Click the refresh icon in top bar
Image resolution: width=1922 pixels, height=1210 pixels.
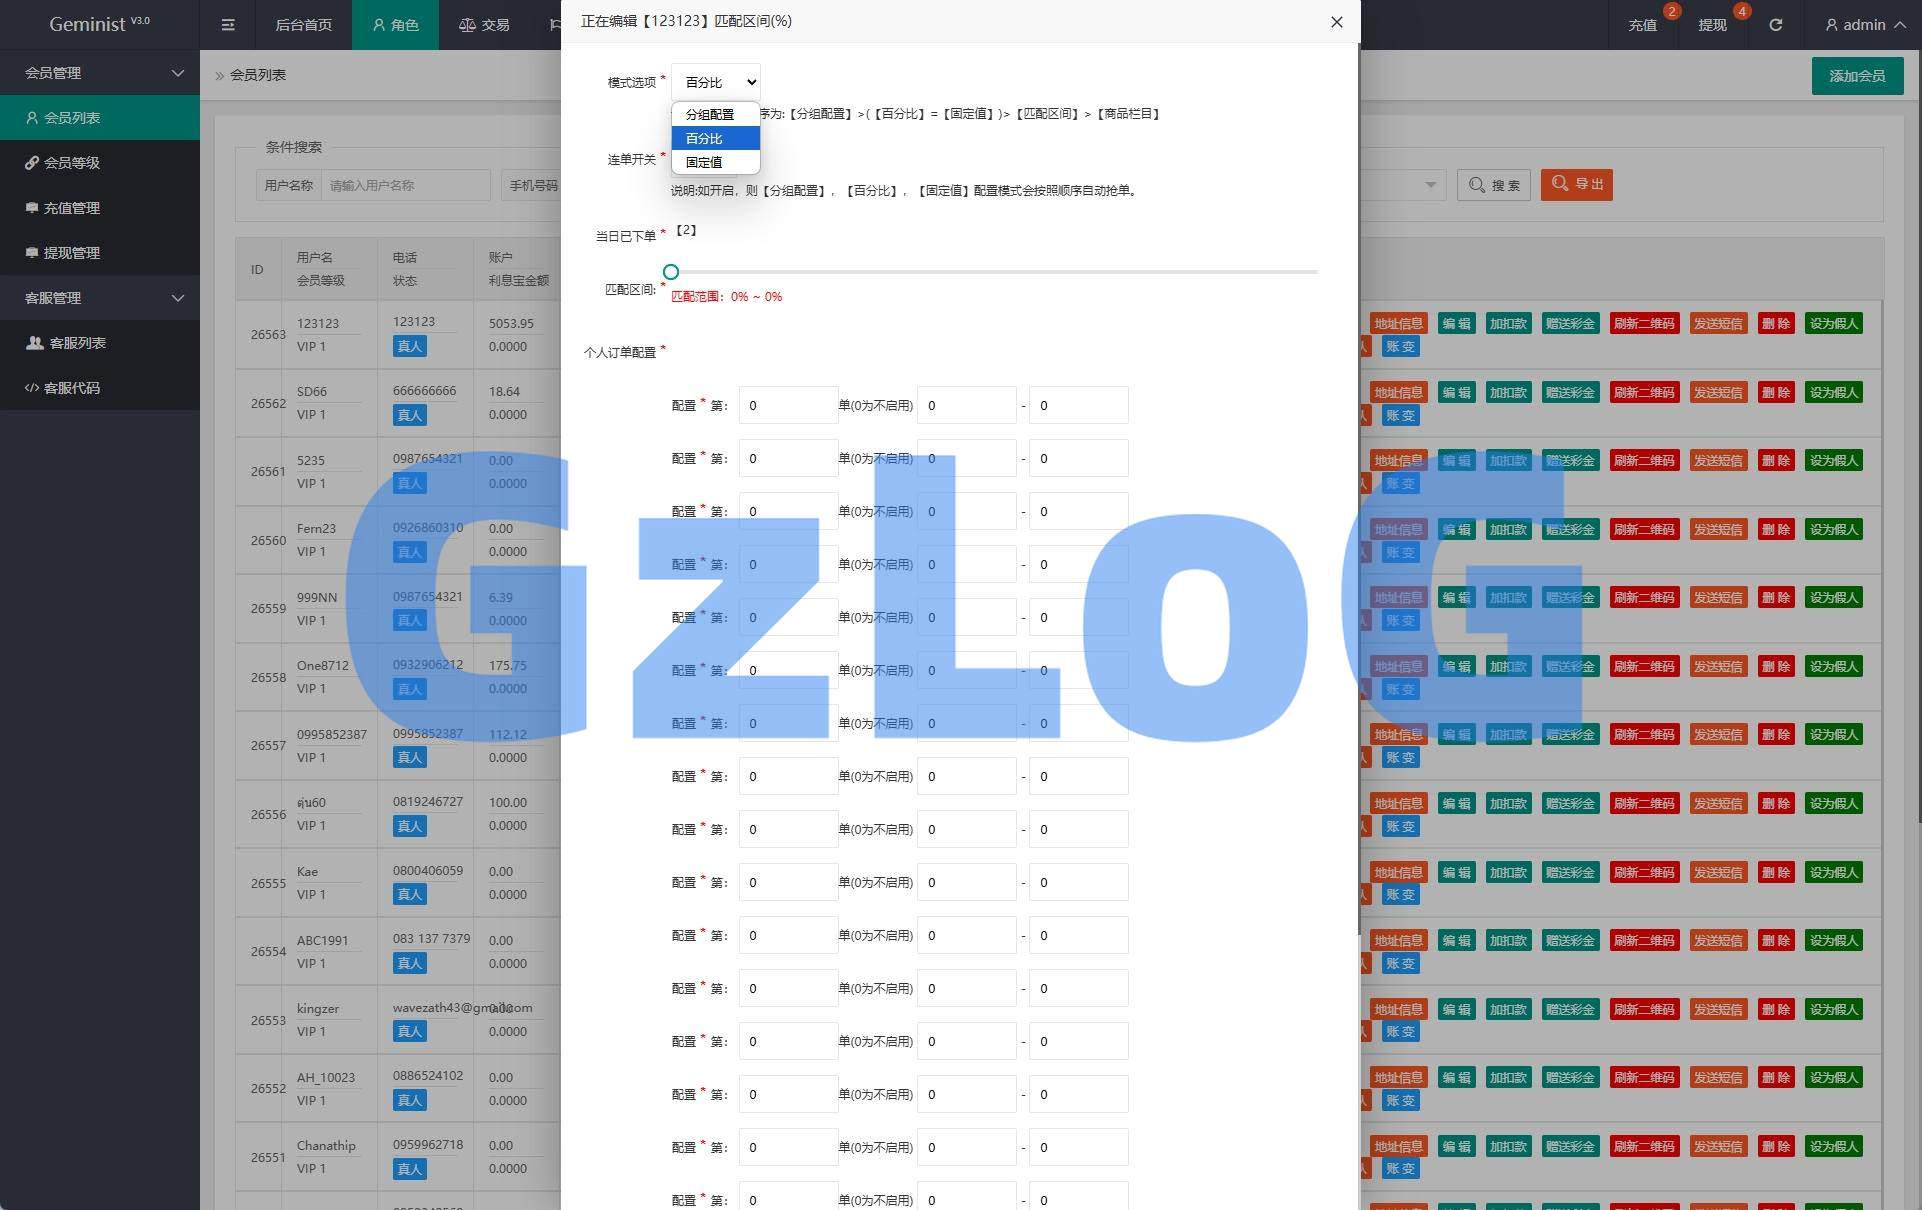tap(1775, 25)
